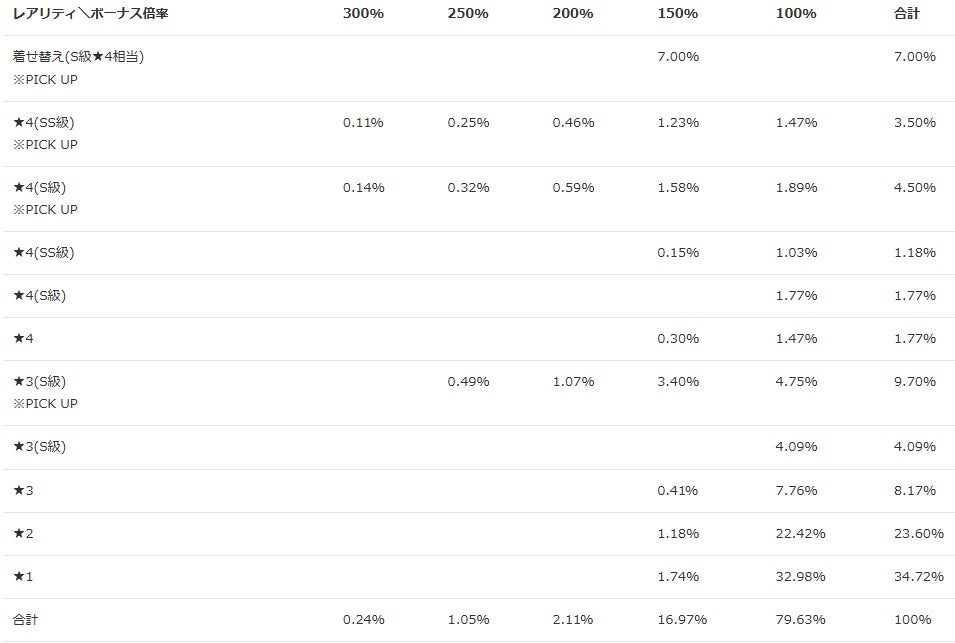Select the ★2 row label
The height and width of the screenshot is (643, 955).
click(23, 534)
